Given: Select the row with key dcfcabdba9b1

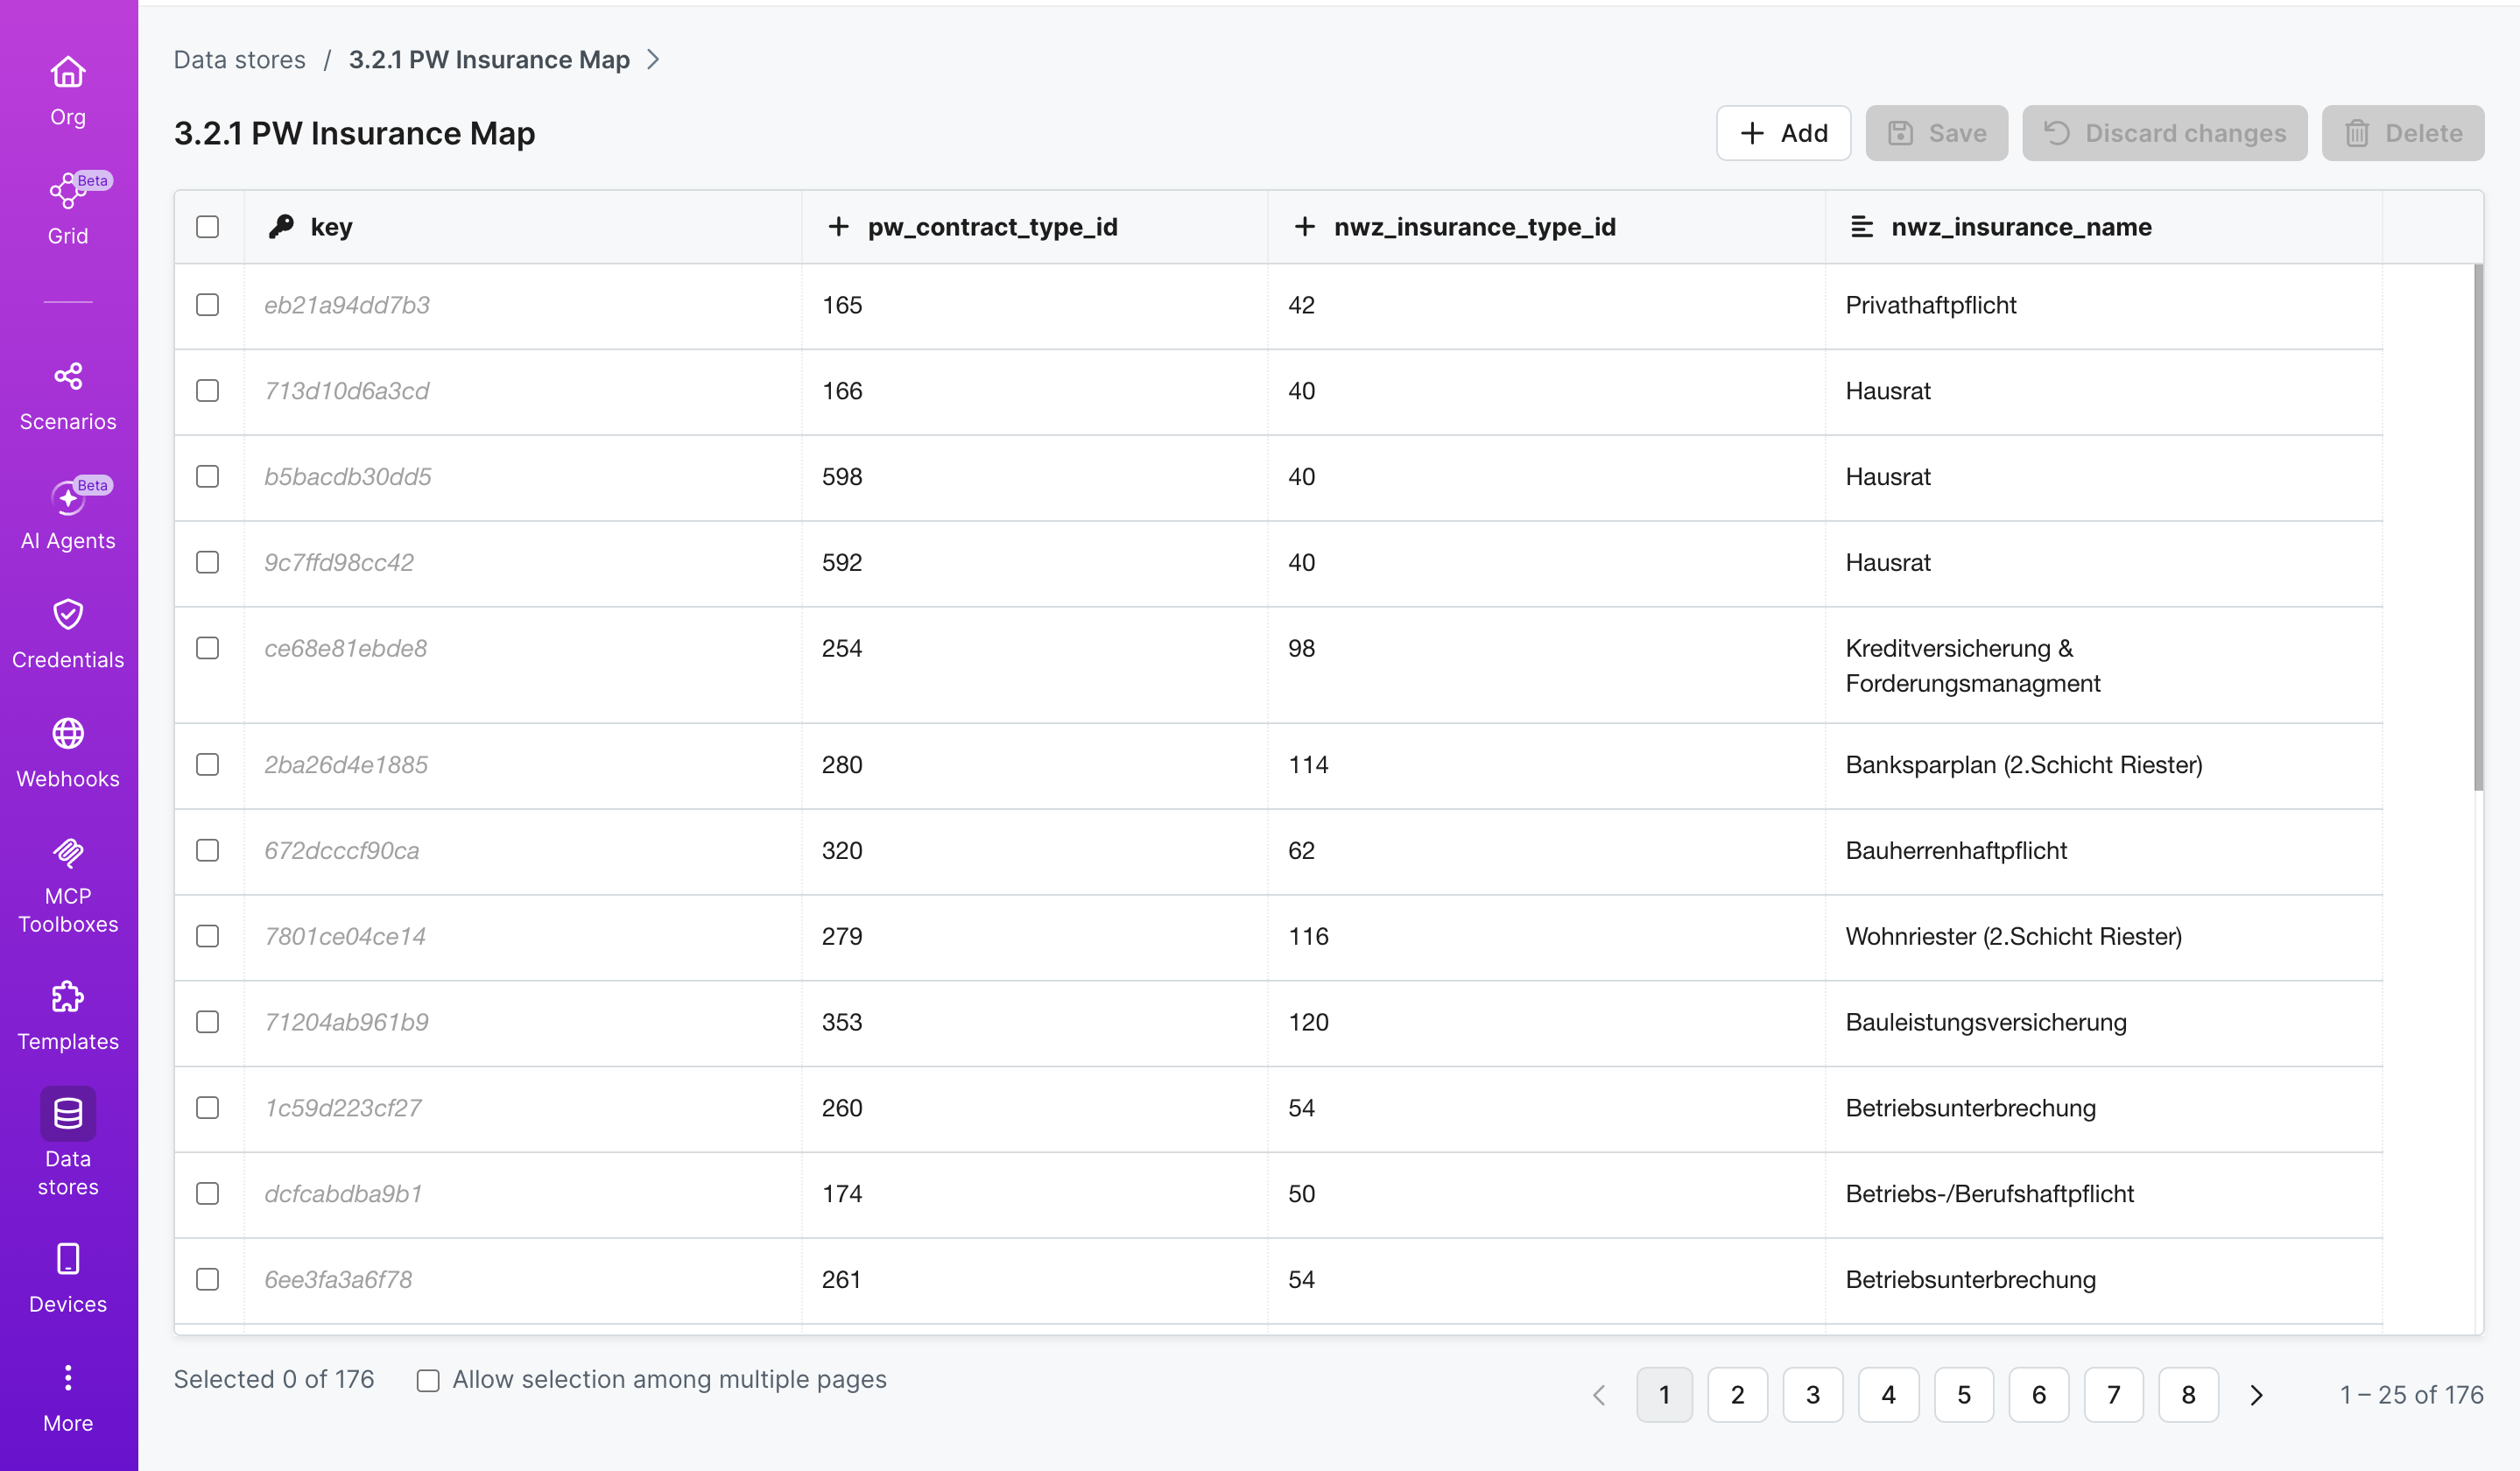Looking at the screenshot, I should [x=208, y=1195].
